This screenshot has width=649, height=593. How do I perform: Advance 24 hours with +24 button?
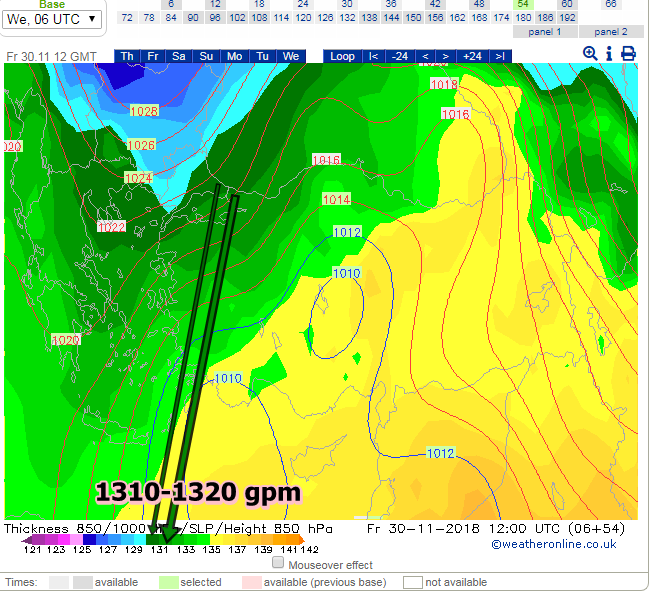[x=472, y=56]
